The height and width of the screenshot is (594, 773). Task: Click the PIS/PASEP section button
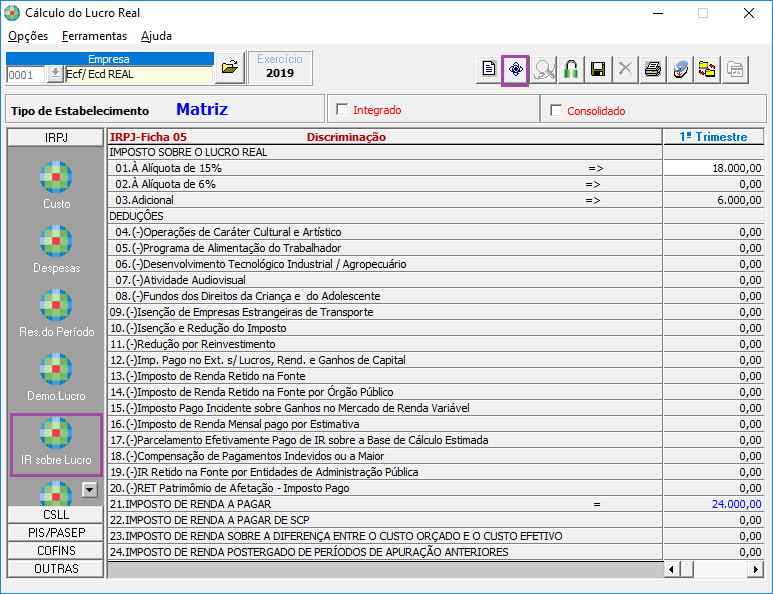point(56,532)
